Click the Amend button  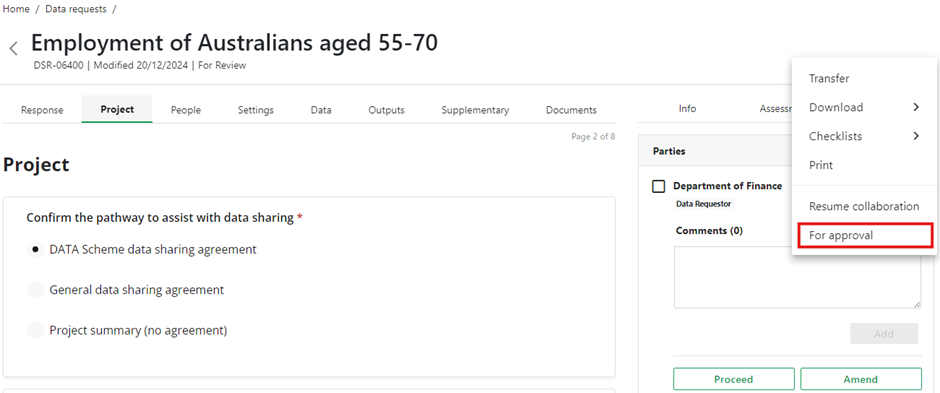click(860, 379)
